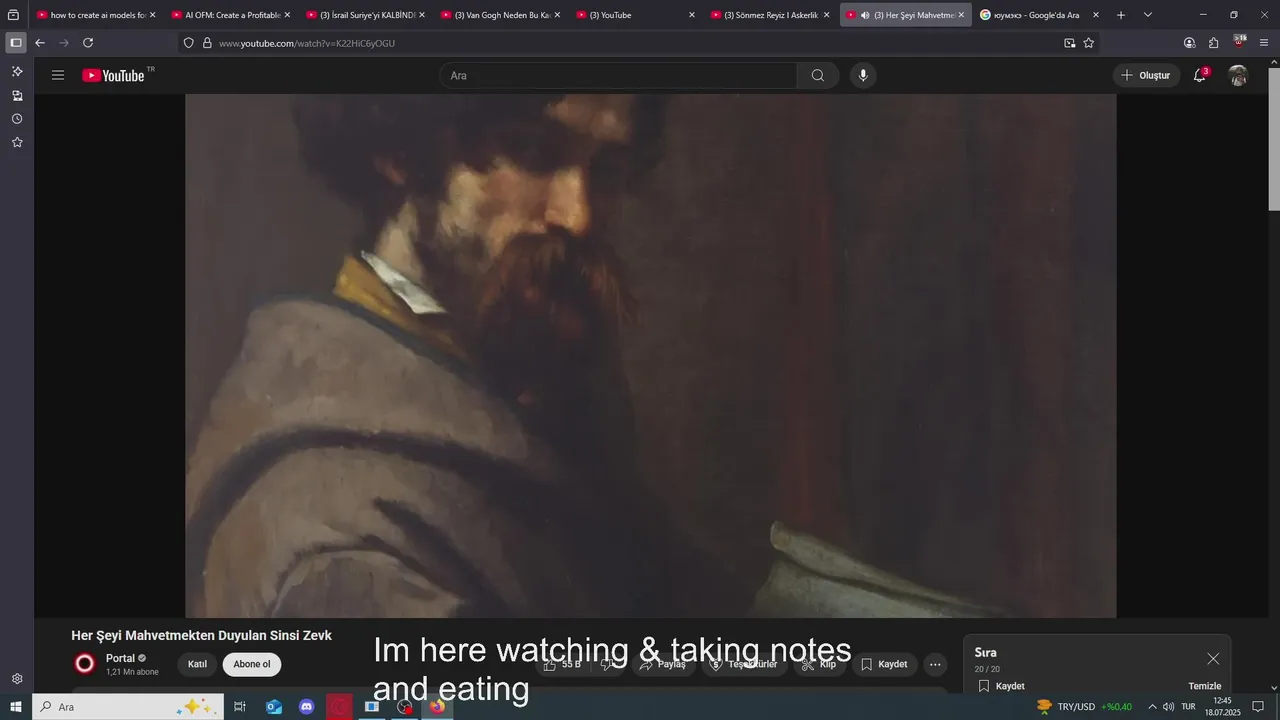Focus the YouTube Ara search field
Screen dimensions: 1280x720
click(x=618, y=75)
